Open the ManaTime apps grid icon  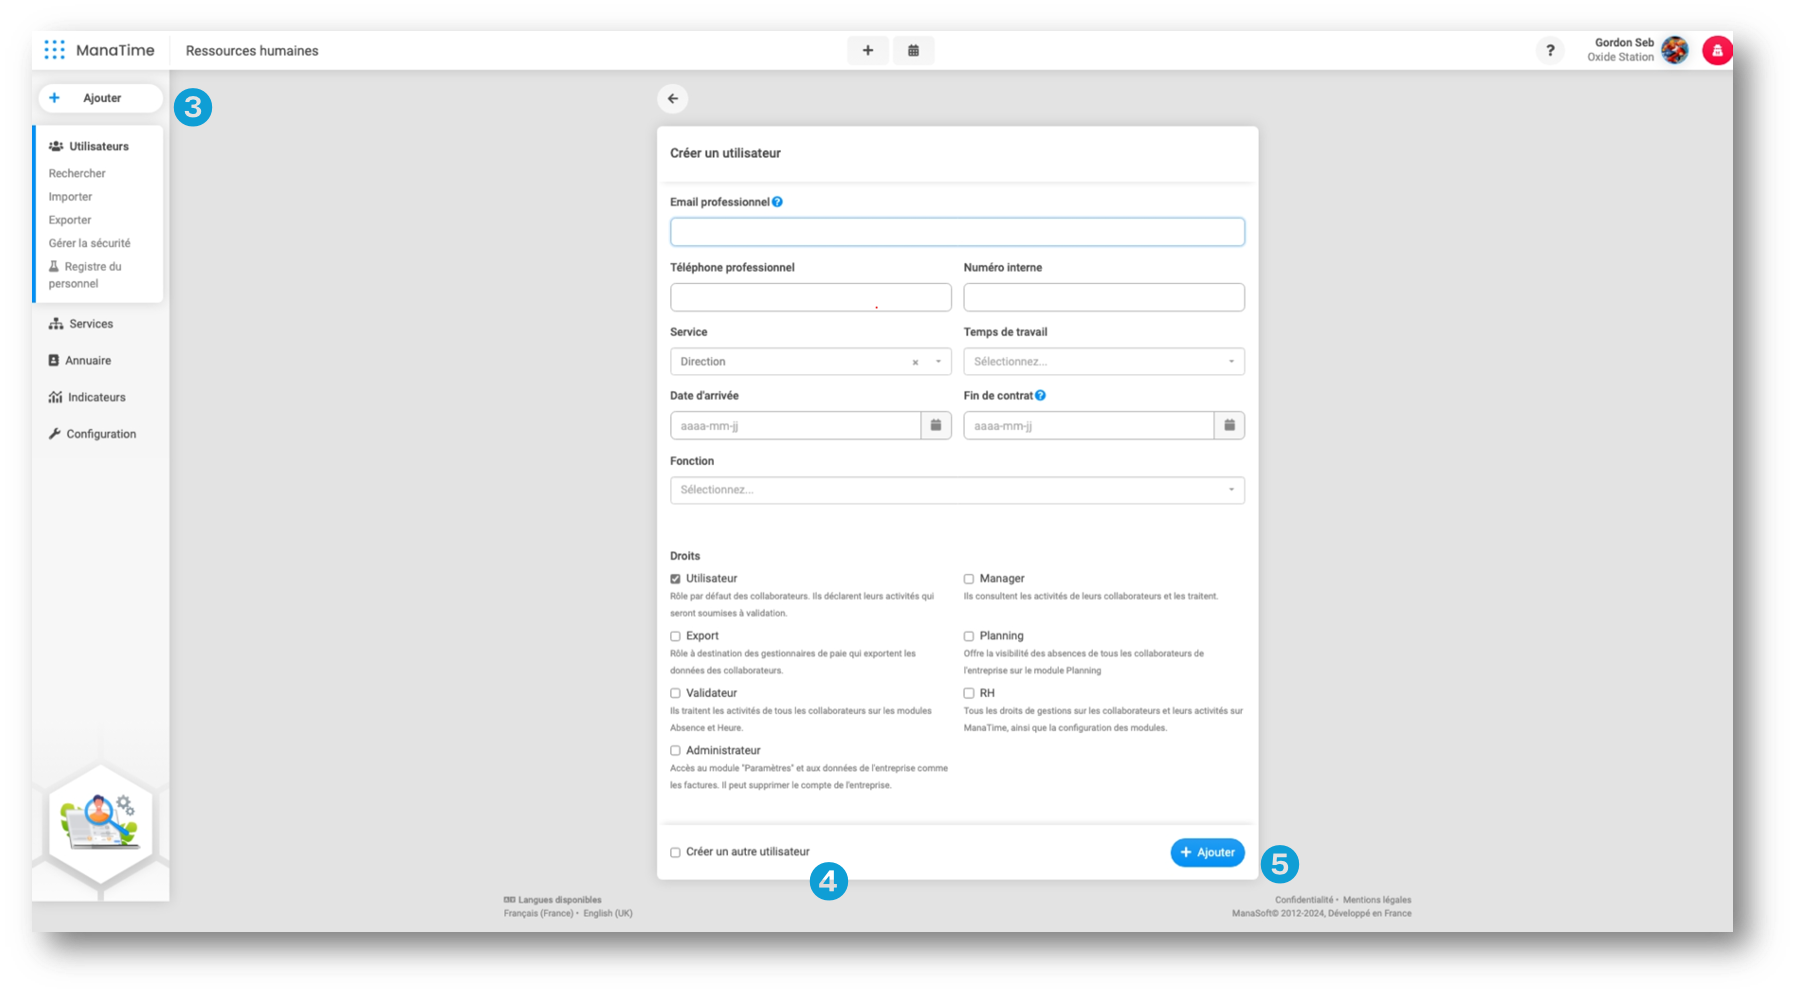(55, 50)
